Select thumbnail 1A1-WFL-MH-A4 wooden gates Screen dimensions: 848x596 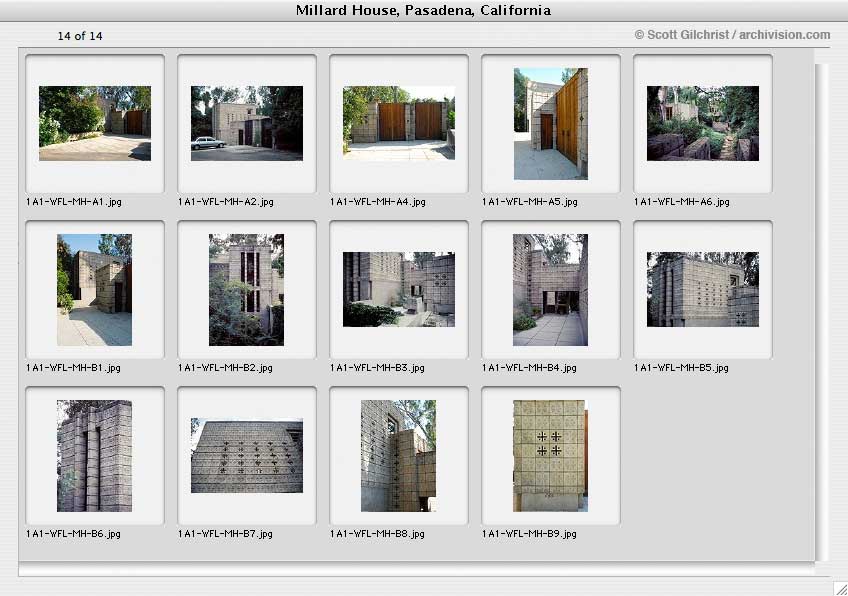click(x=399, y=123)
